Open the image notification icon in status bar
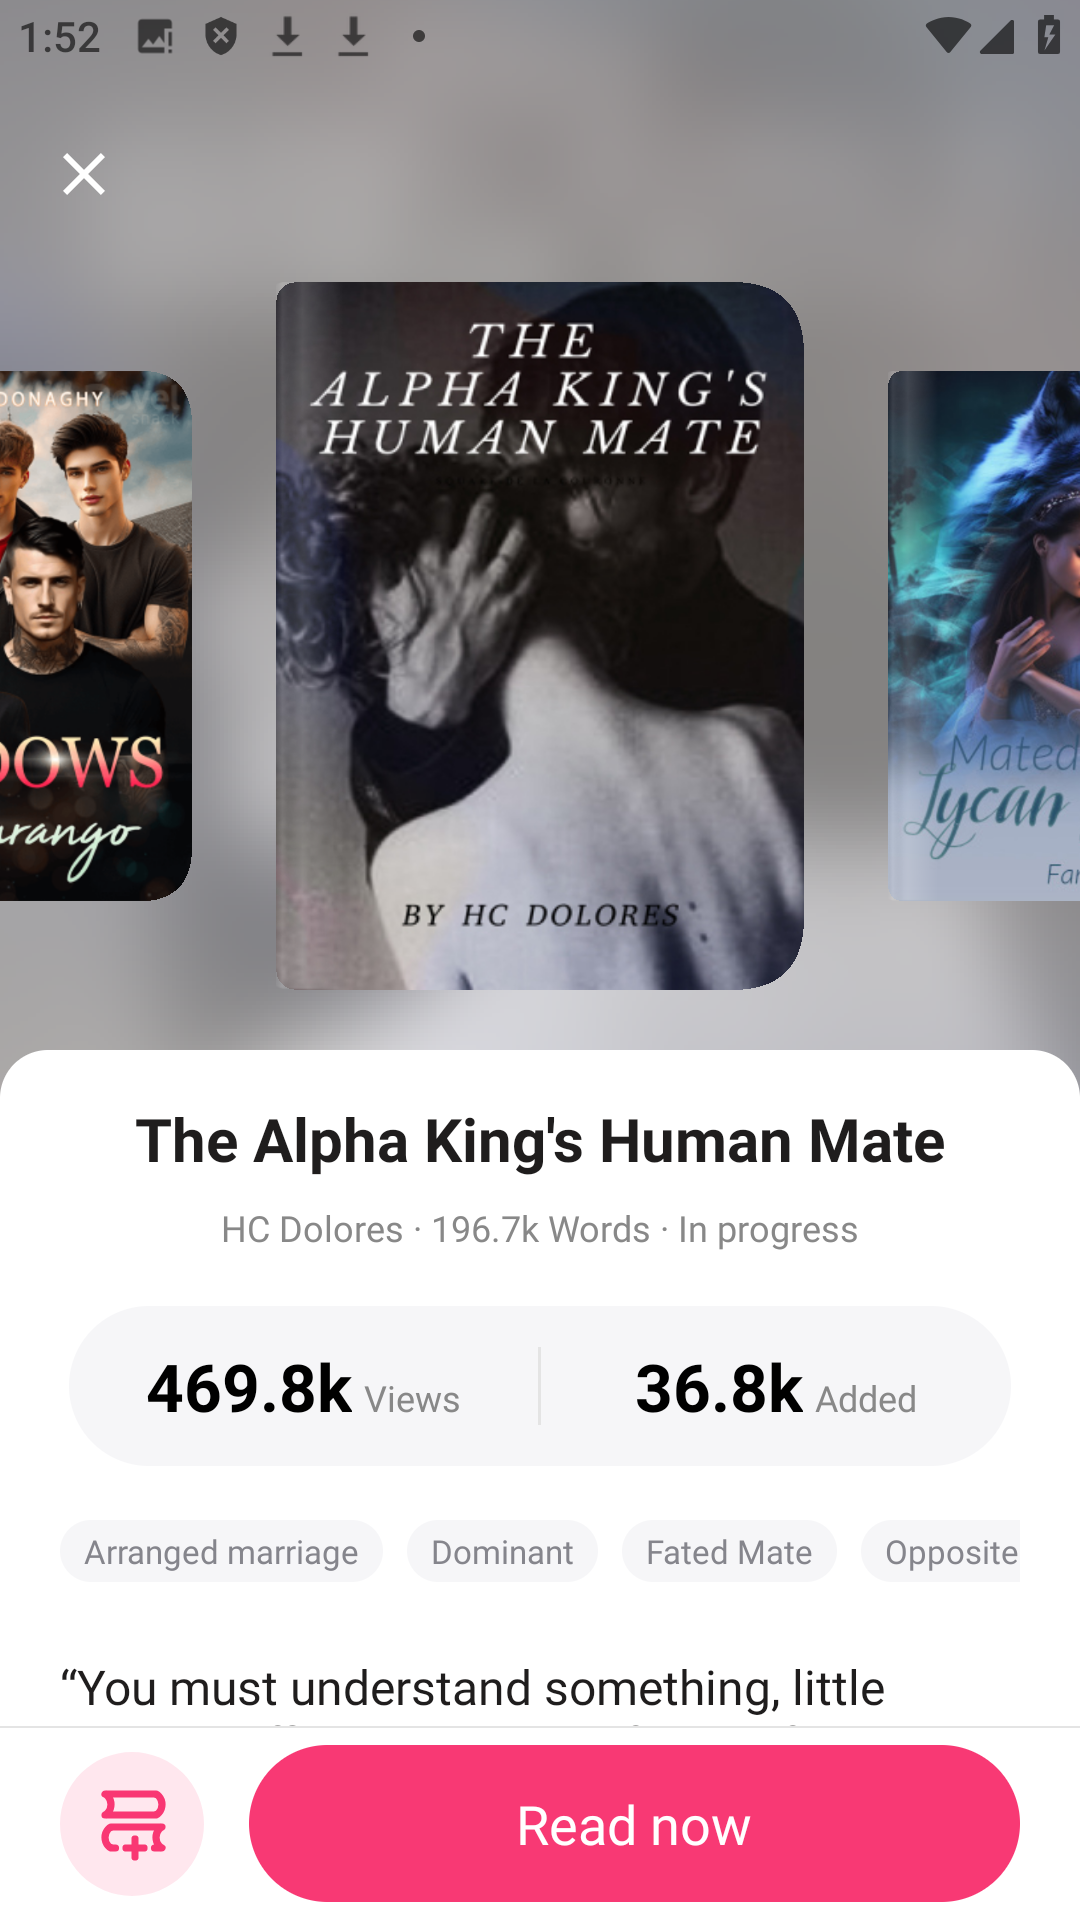 click(x=154, y=37)
